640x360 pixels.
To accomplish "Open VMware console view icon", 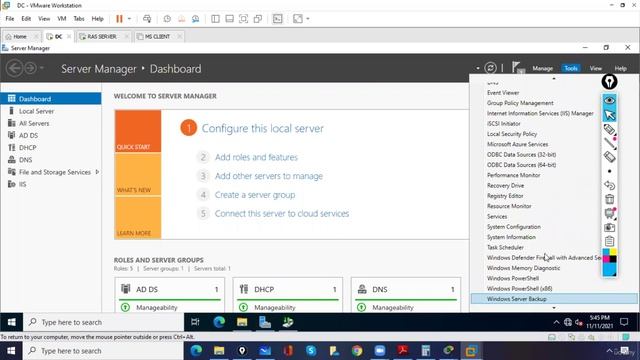I will tap(278, 19).
